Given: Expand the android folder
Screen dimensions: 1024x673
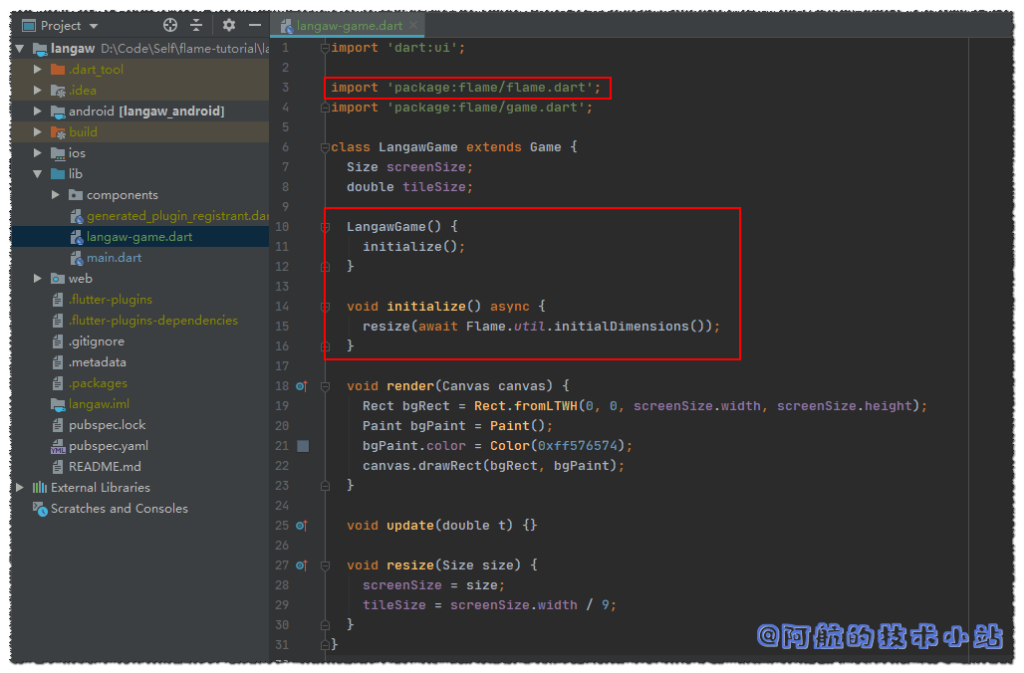Looking at the screenshot, I should pos(38,111).
